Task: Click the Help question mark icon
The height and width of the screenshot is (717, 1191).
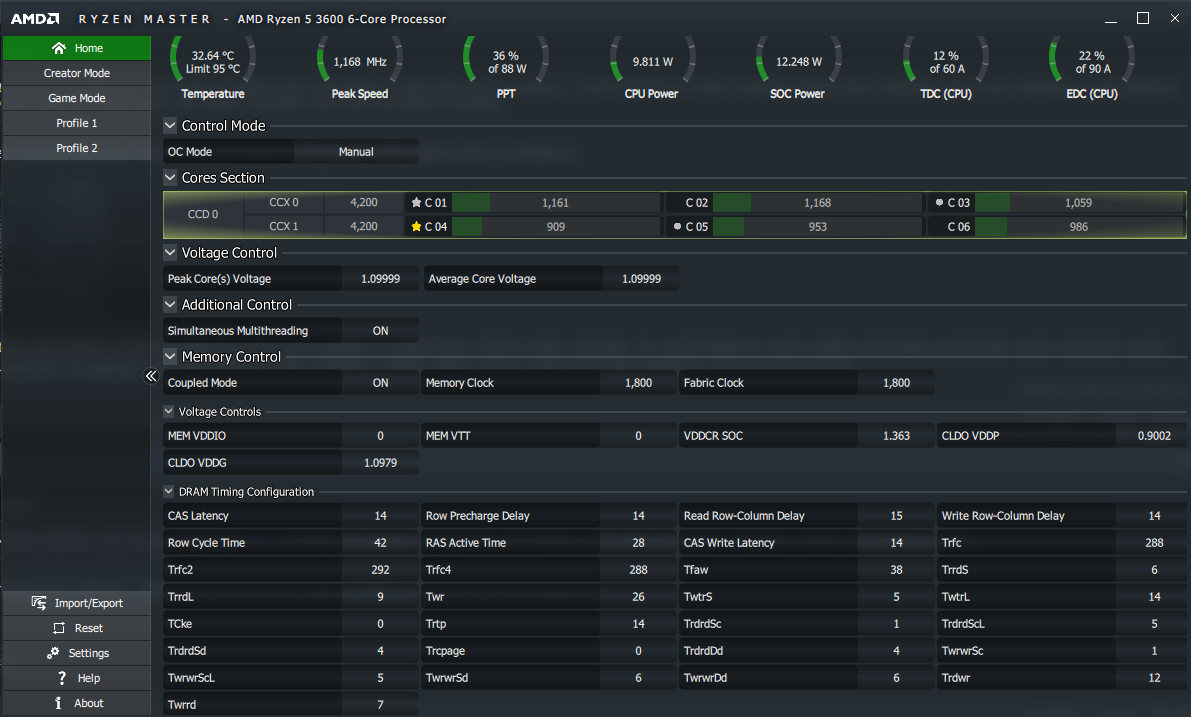Action: point(62,678)
